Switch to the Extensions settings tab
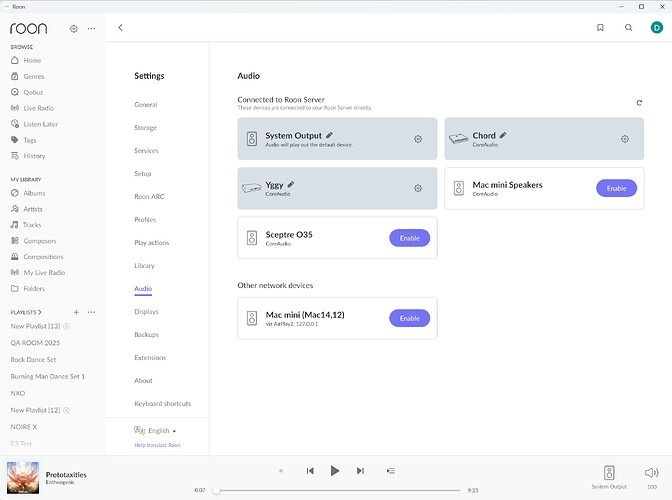The image size is (672, 500). click(x=150, y=357)
